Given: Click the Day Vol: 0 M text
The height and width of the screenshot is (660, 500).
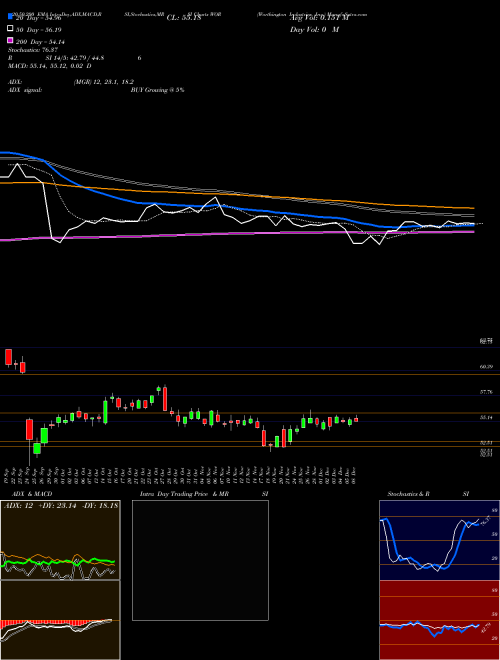Looking at the screenshot, I should click(314, 29).
